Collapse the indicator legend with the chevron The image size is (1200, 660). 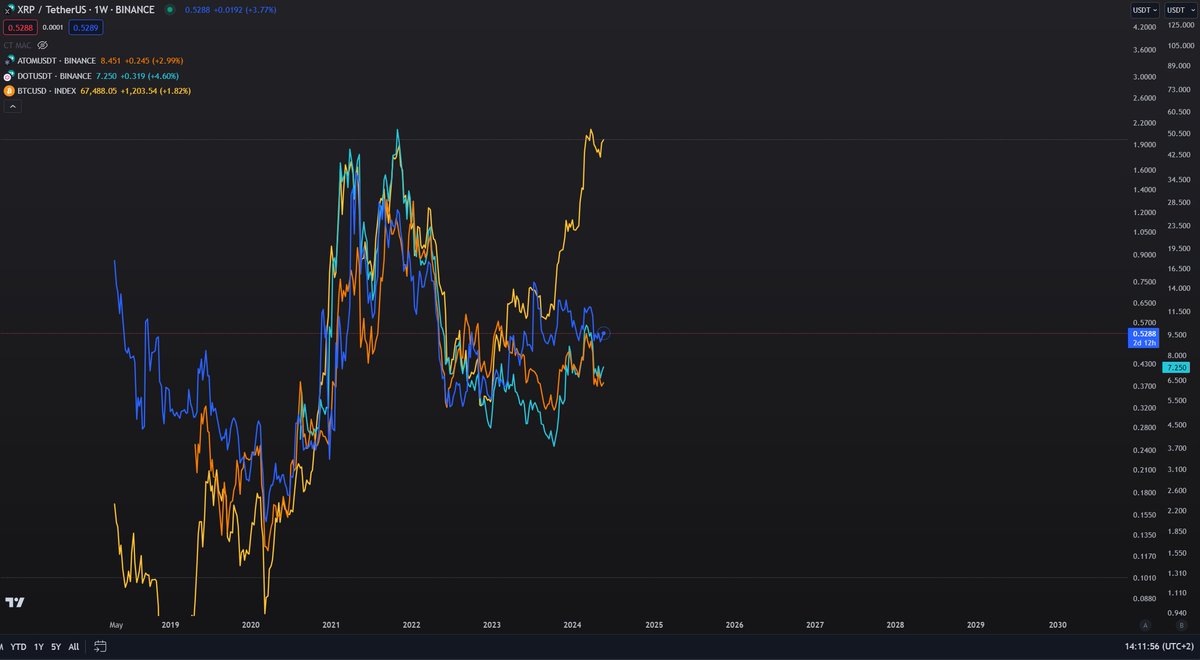coord(14,105)
